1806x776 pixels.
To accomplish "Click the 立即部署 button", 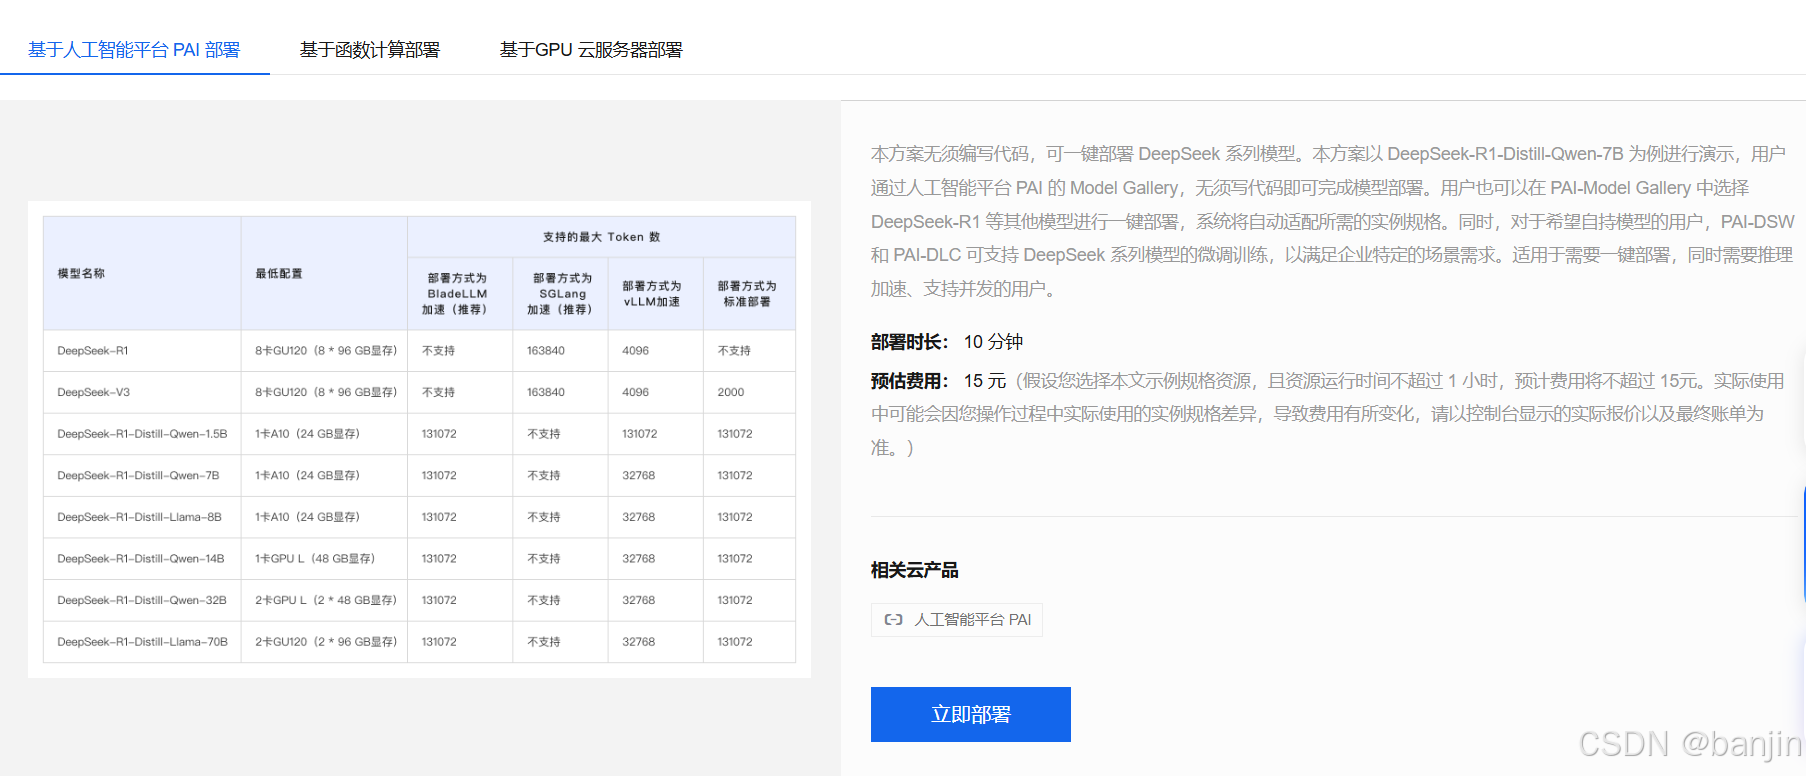I will click(x=971, y=714).
